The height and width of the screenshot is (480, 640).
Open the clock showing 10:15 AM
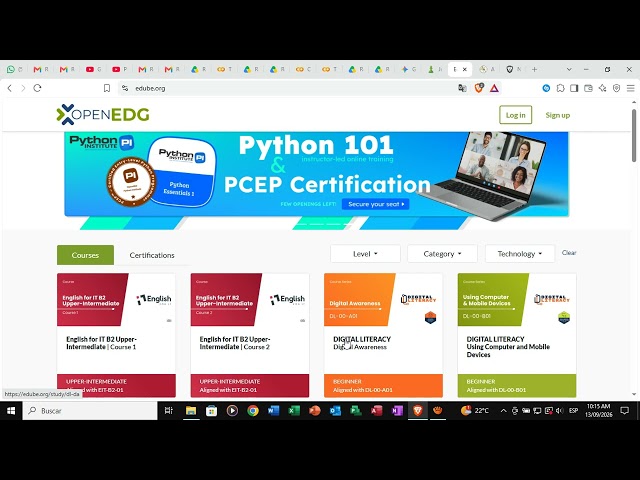pos(598,410)
